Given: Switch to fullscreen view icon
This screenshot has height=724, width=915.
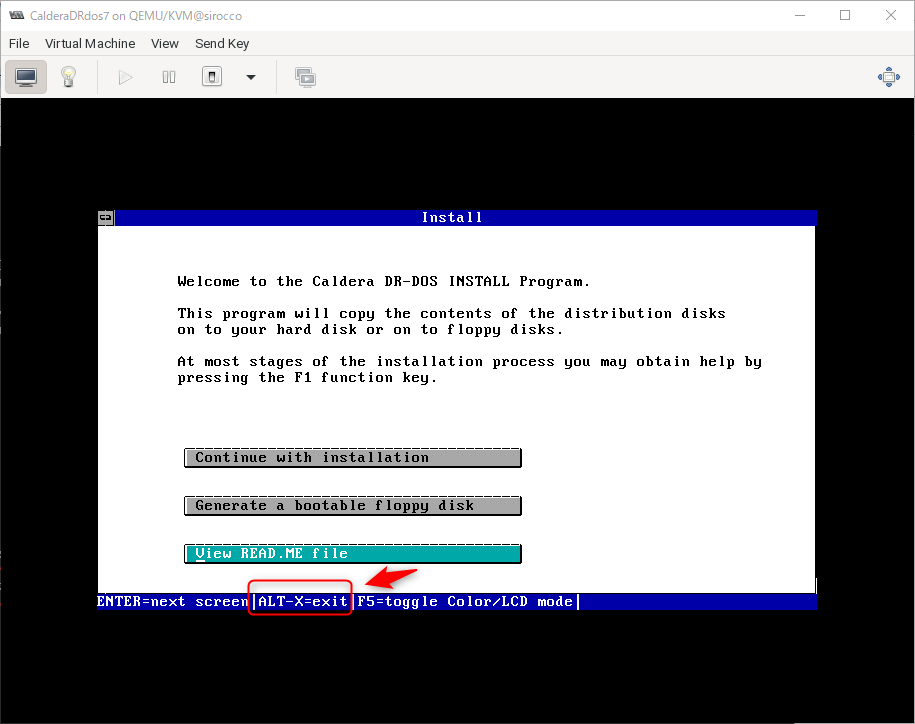Looking at the screenshot, I should tap(889, 77).
